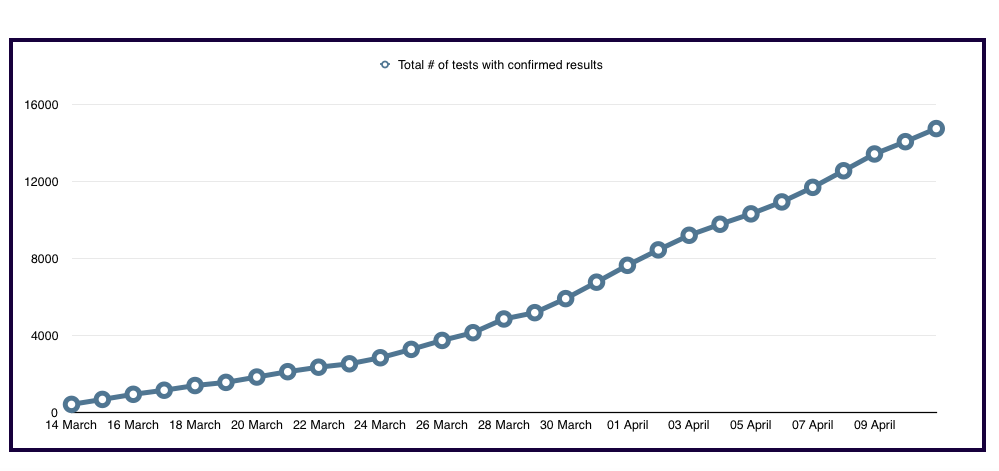Viewport: 999px width, 471px height.
Task: Click the legend circle marker icon
Action: point(385,65)
